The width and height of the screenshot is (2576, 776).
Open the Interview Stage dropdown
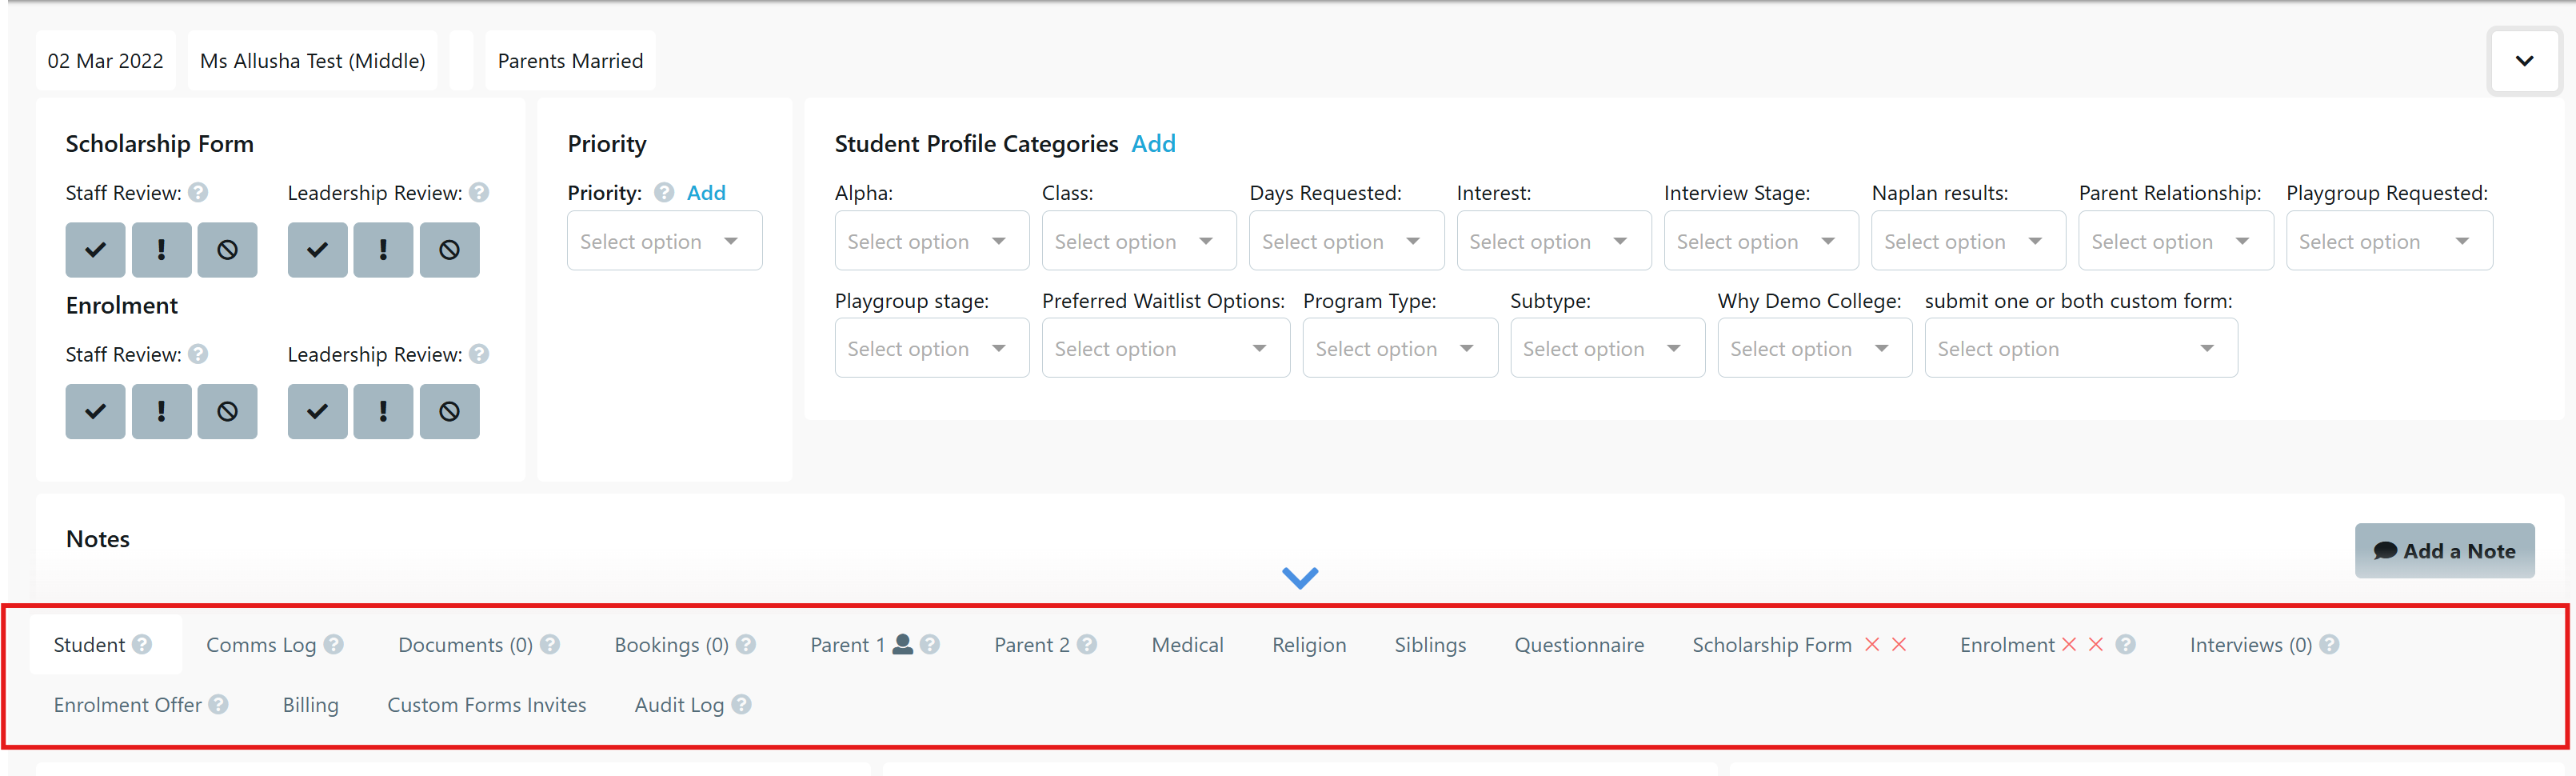coord(1759,241)
